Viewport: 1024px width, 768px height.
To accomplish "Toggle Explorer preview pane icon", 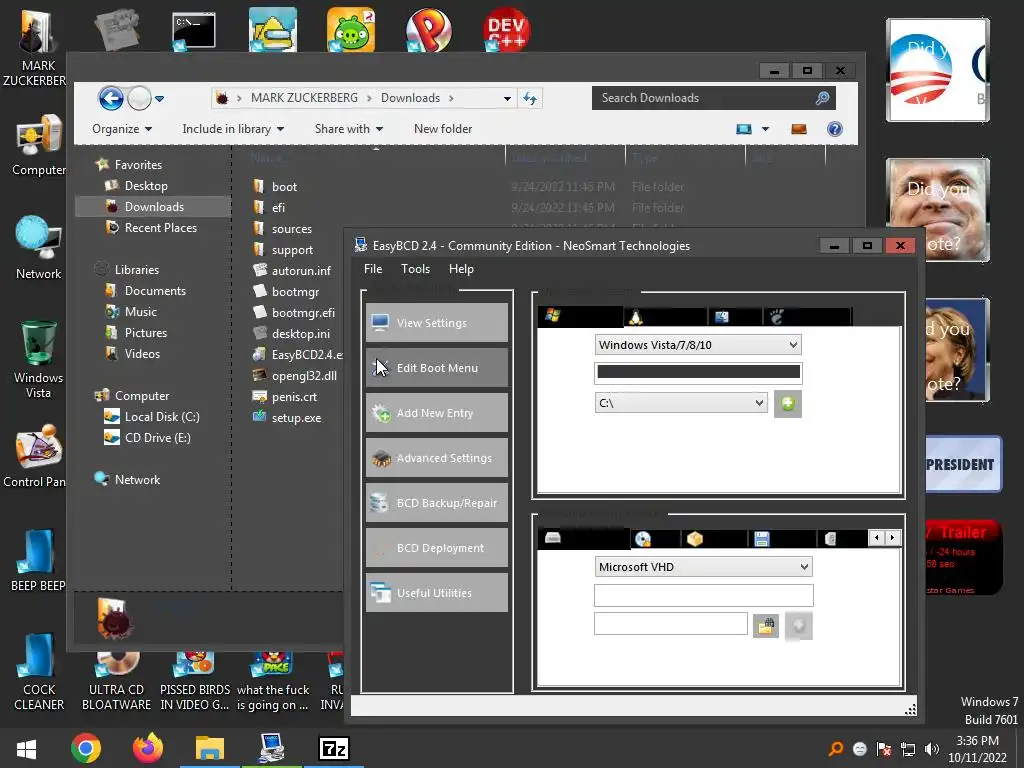I will pos(799,129).
